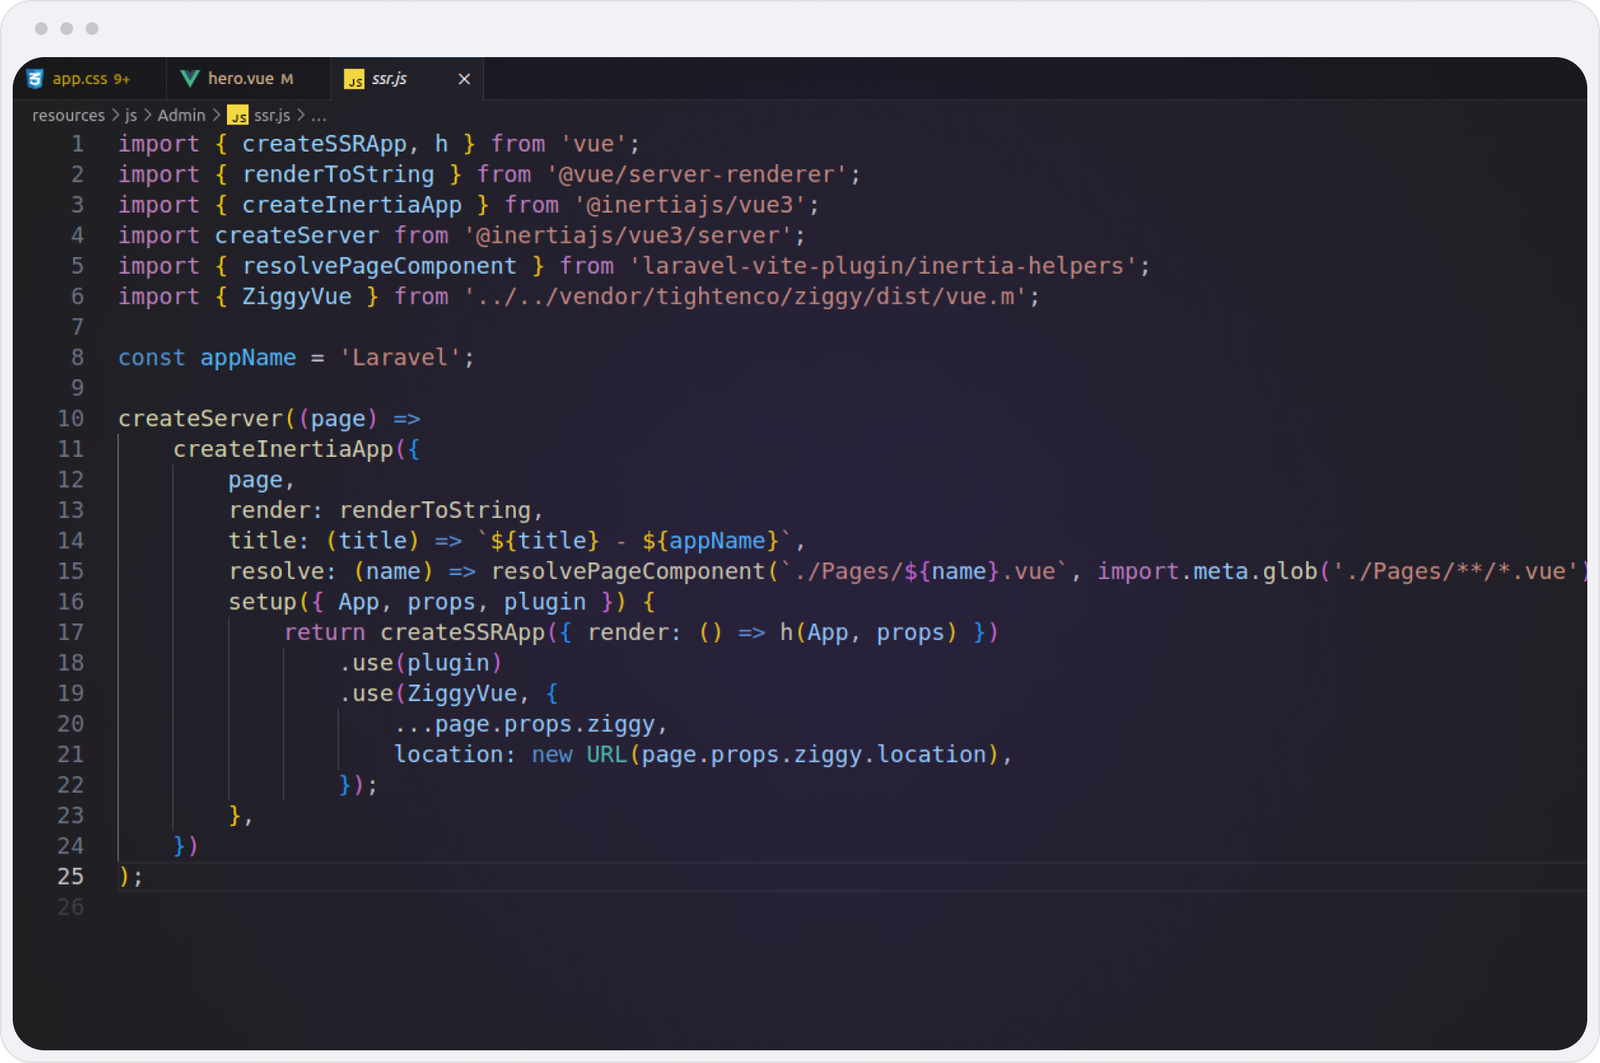Place cursor on 'Laravel' string on line 8
This screenshot has width=1600, height=1063.
(x=400, y=358)
